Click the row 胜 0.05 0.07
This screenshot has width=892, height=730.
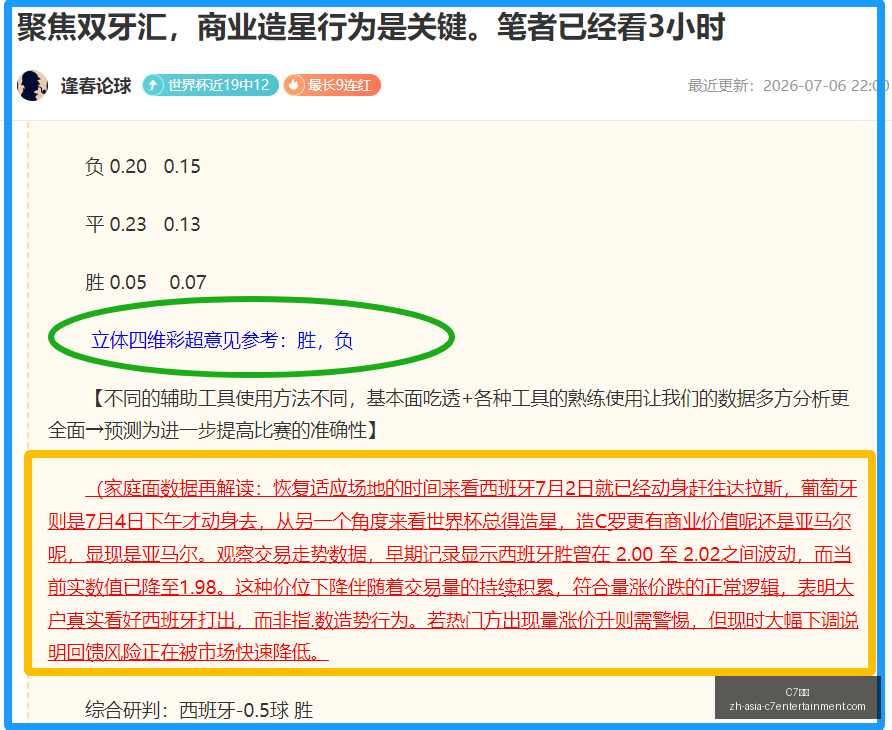point(146,282)
